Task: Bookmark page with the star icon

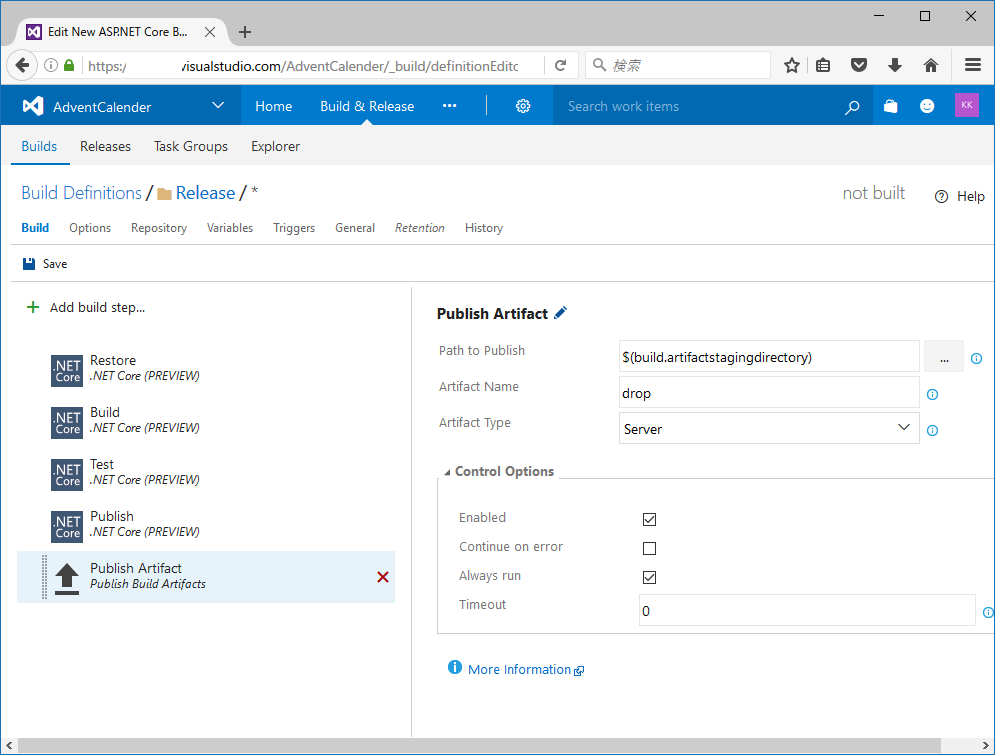Action: click(x=791, y=65)
